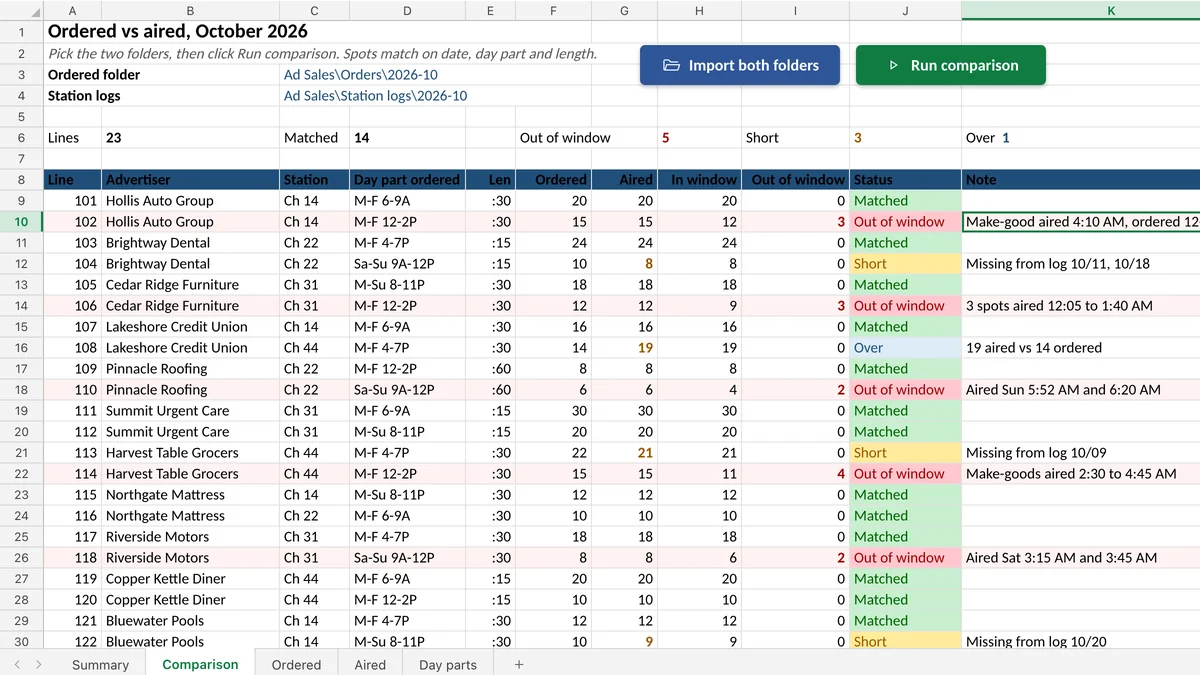Click the Matched count value 14
The image size is (1200, 675).
[362, 138]
